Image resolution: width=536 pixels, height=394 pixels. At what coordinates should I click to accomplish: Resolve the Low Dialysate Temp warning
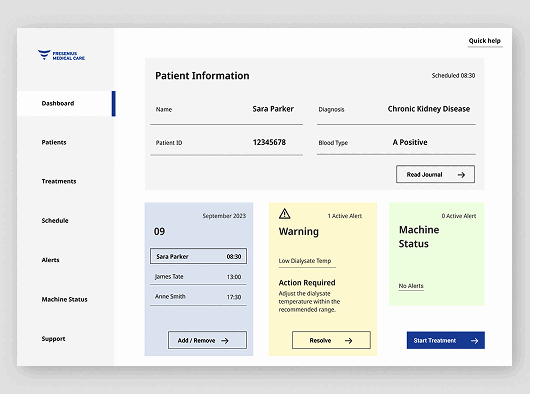331,340
